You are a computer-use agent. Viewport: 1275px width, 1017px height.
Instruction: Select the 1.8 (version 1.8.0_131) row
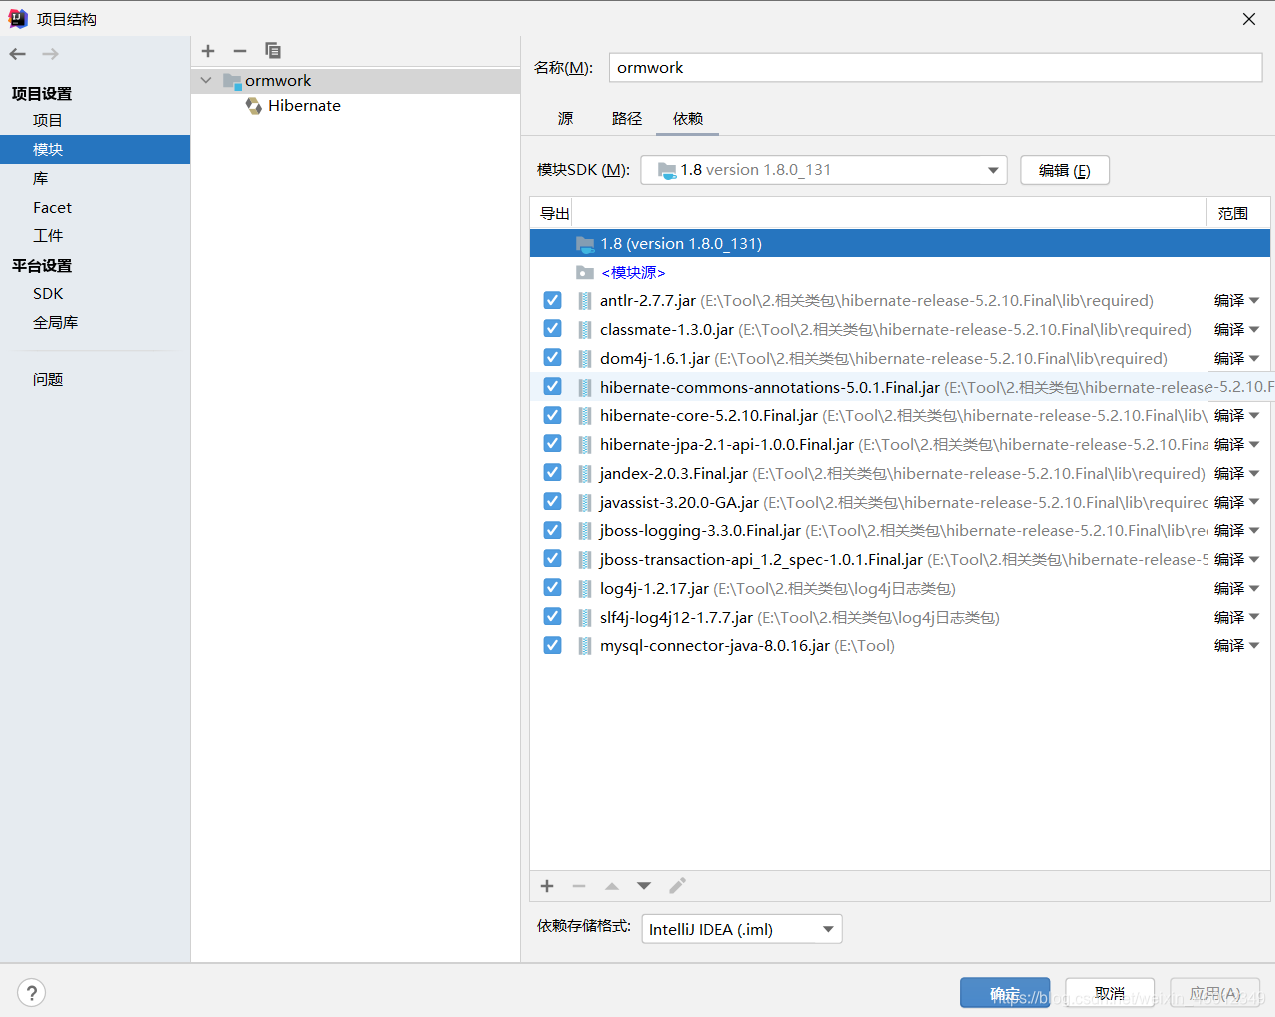[900, 243]
